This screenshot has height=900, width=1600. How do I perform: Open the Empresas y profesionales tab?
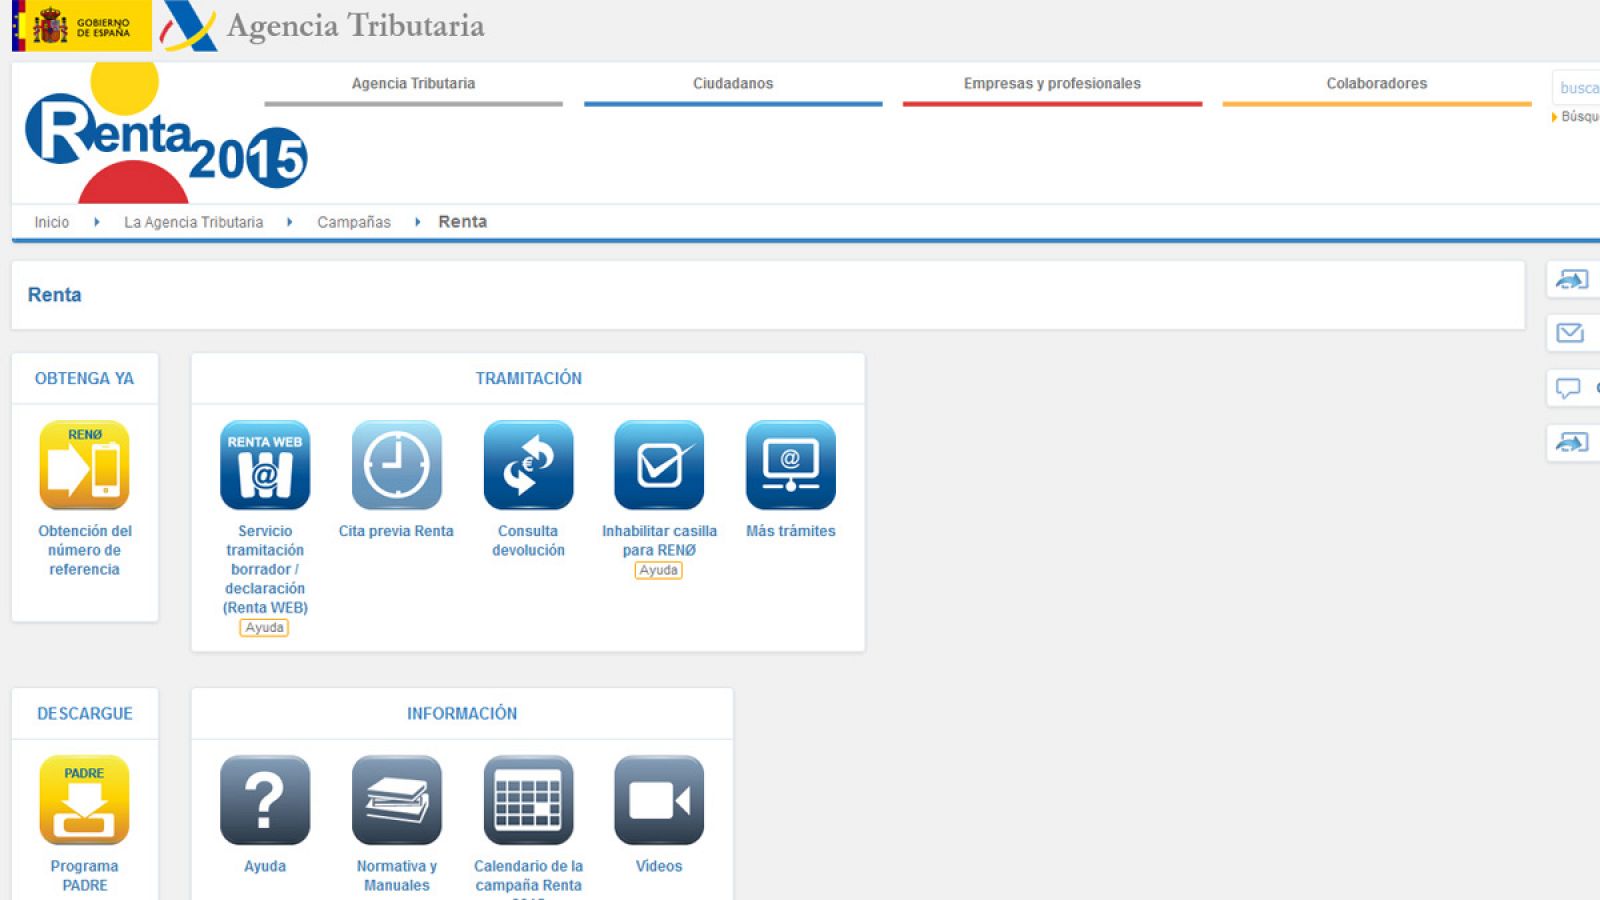coord(1052,84)
